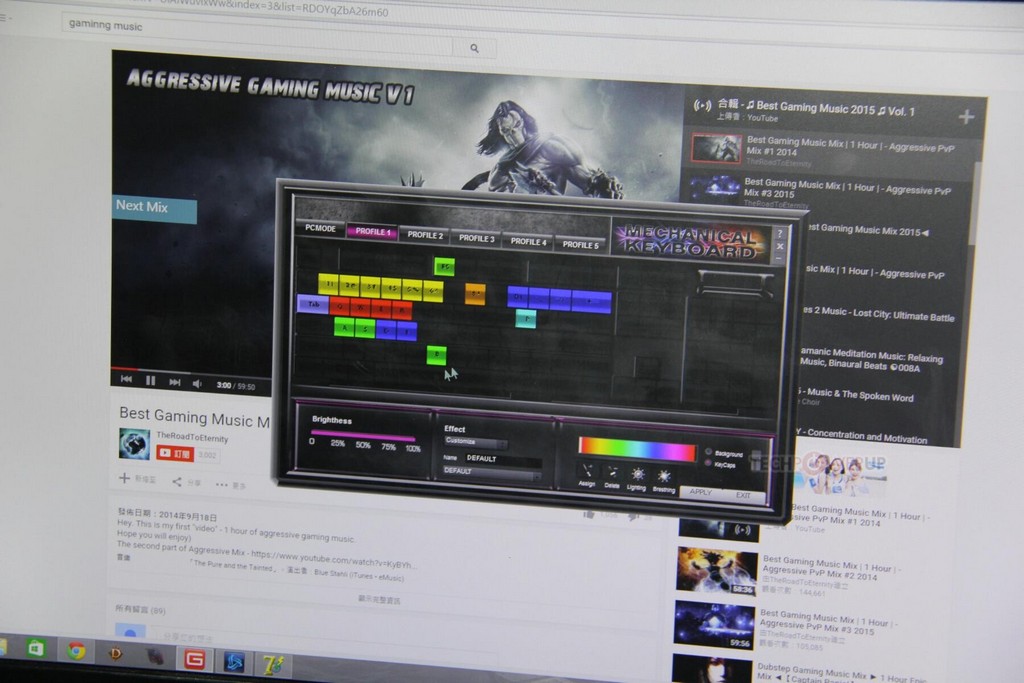Select the green A key
The image size is (1024, 683).
pyautogui.click(x=344, y=327)
